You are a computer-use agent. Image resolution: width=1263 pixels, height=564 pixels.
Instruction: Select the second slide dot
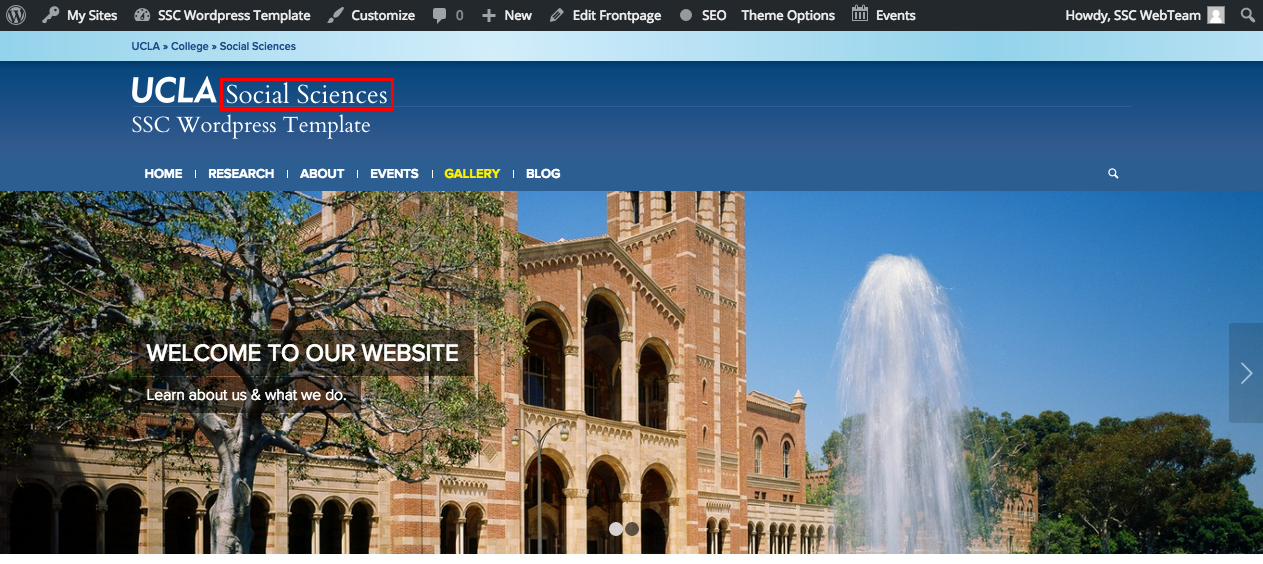632,529
